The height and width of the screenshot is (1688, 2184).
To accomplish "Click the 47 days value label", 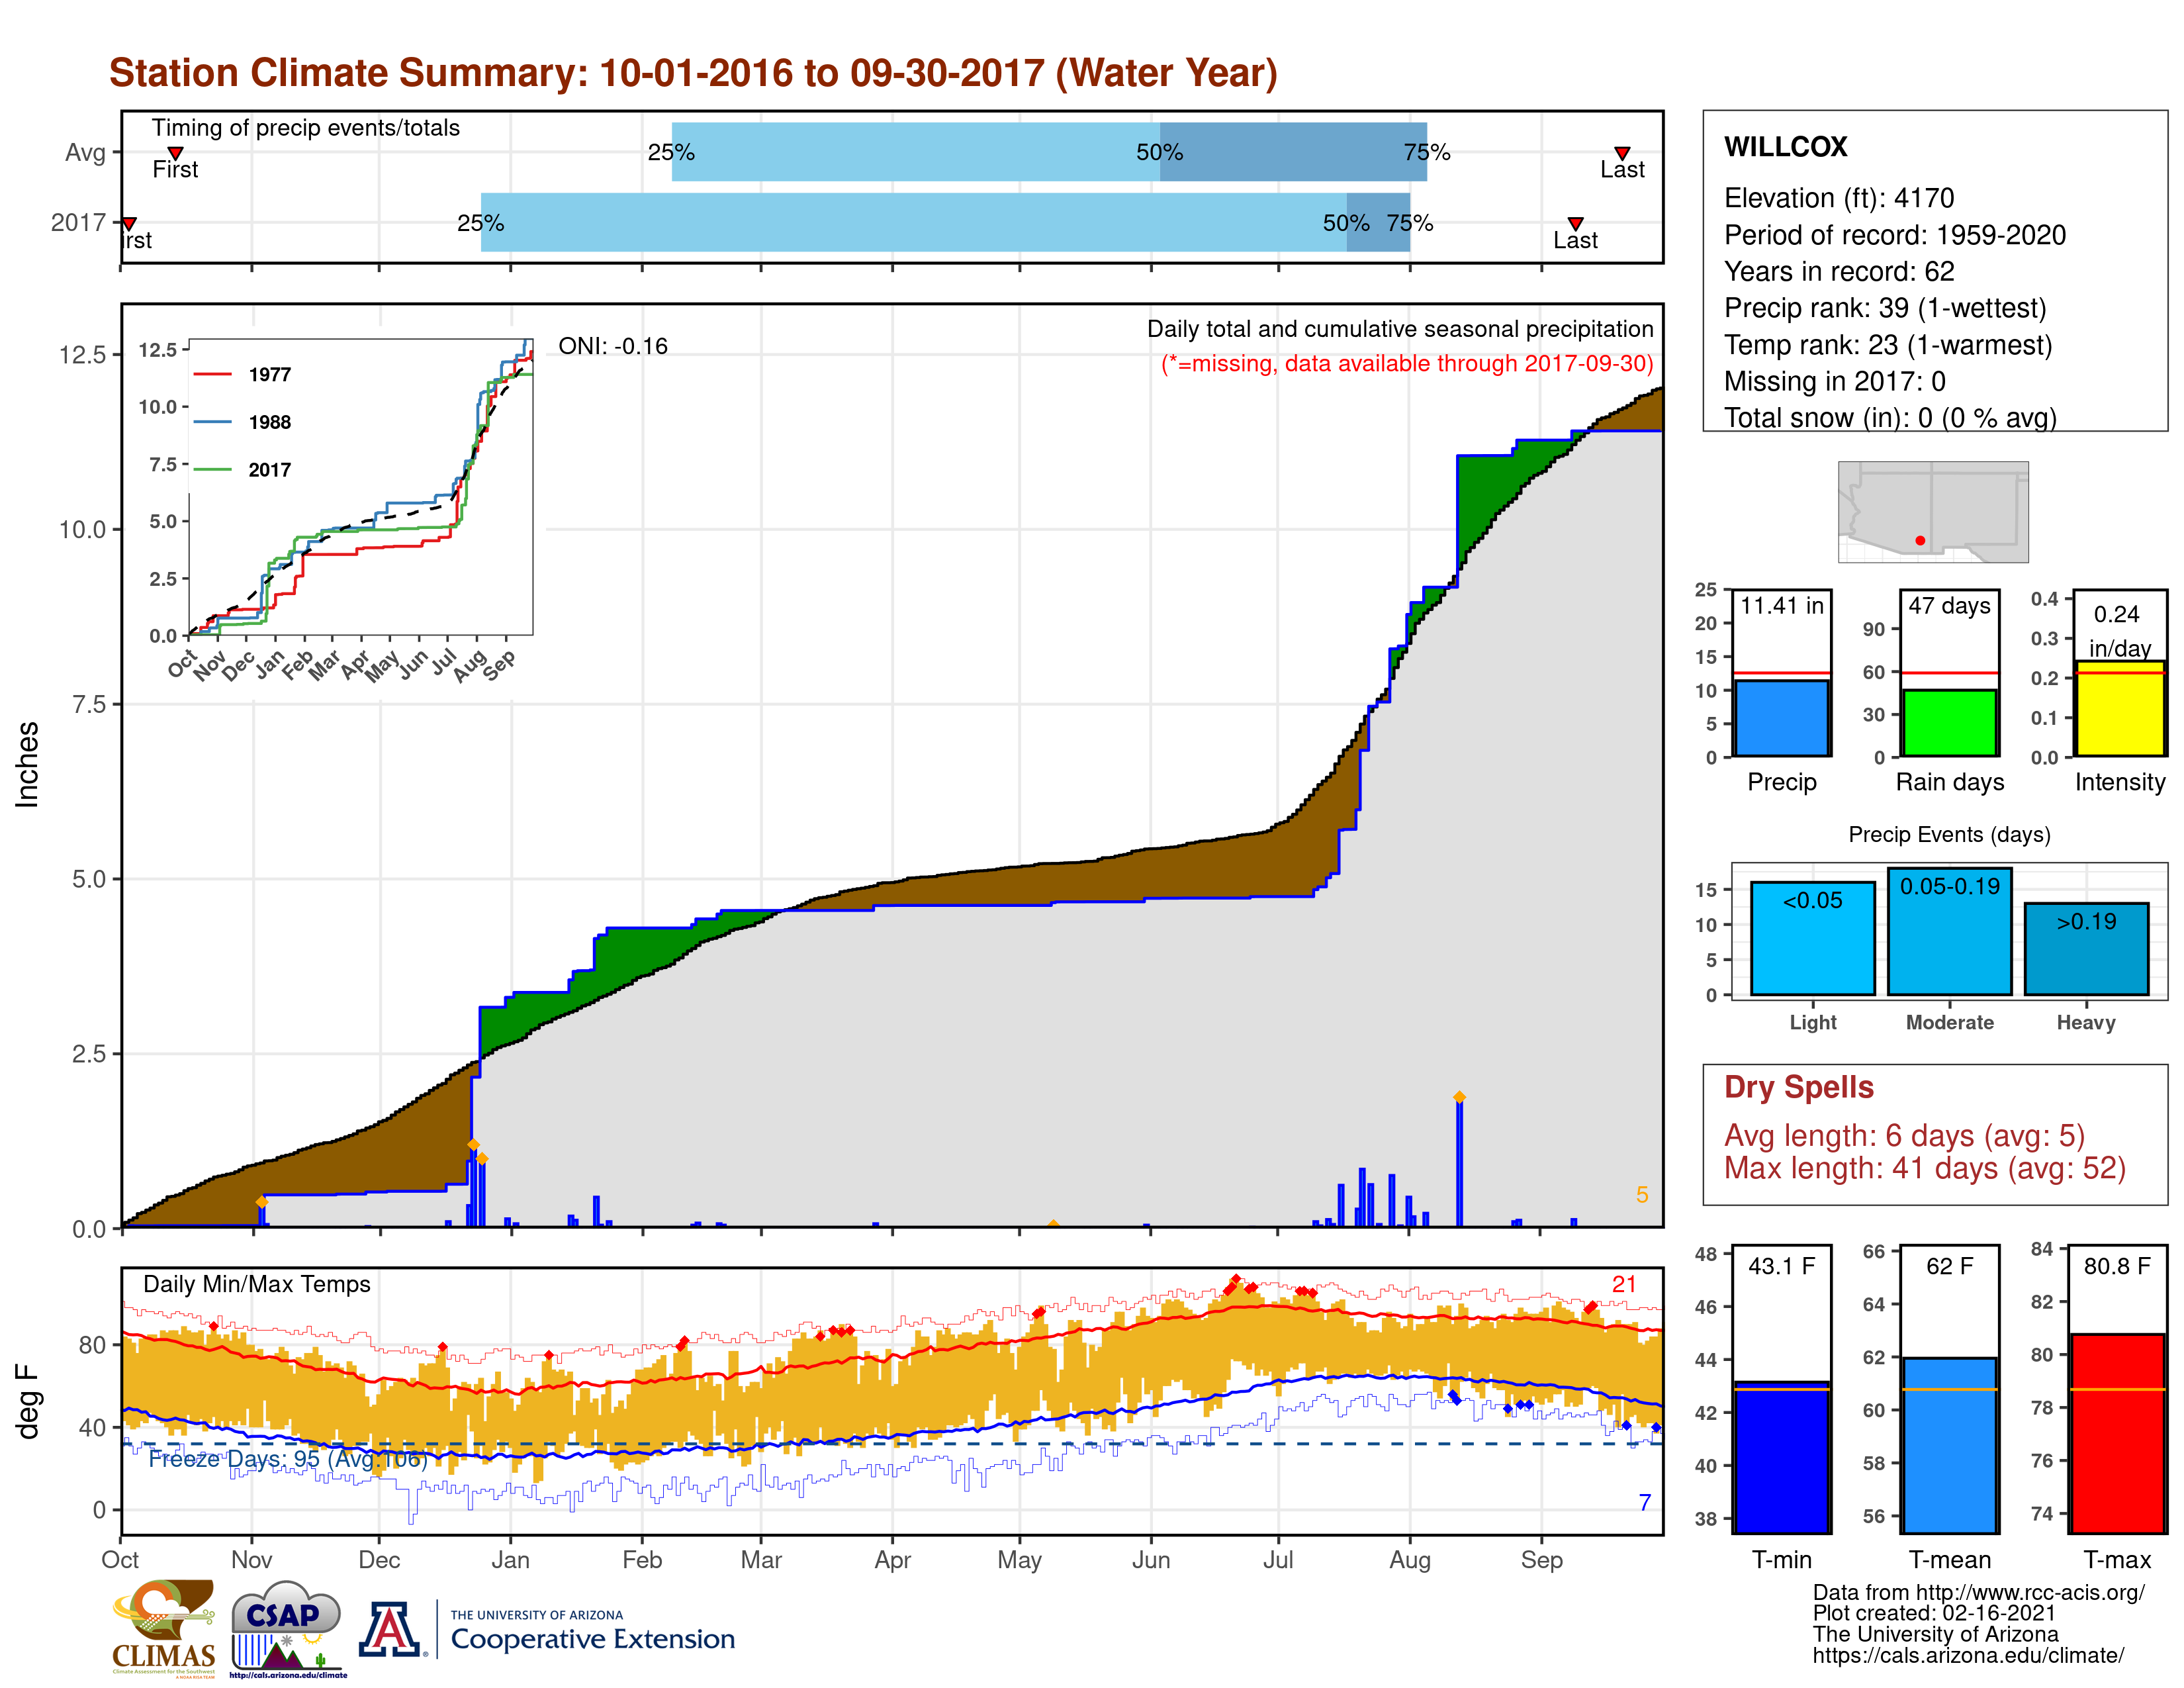I will coord(1949,606).
